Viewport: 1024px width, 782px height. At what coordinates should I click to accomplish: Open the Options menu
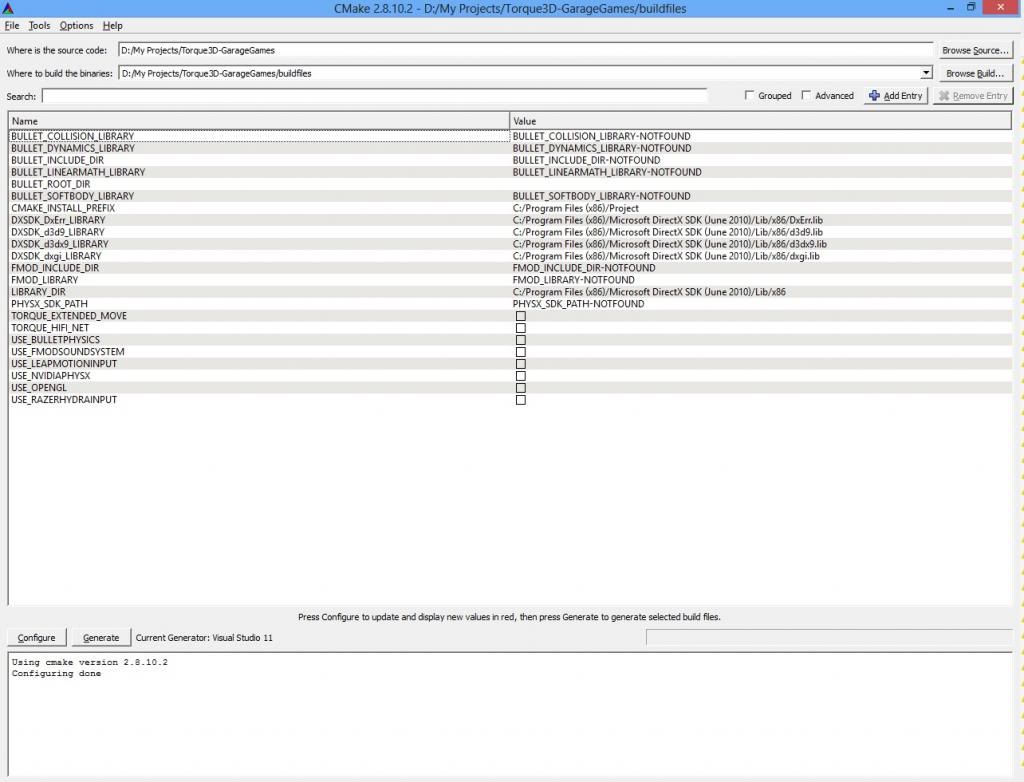(76, 25)
